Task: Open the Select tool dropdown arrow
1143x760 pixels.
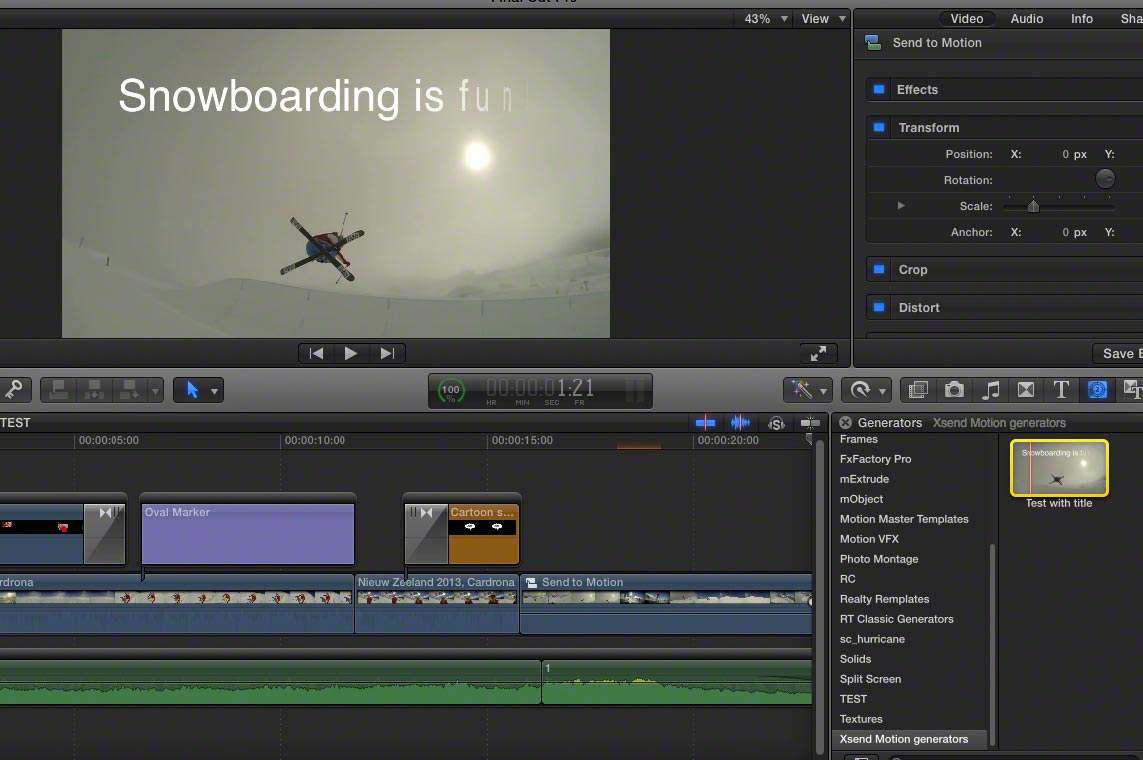Action: [214, 391]
